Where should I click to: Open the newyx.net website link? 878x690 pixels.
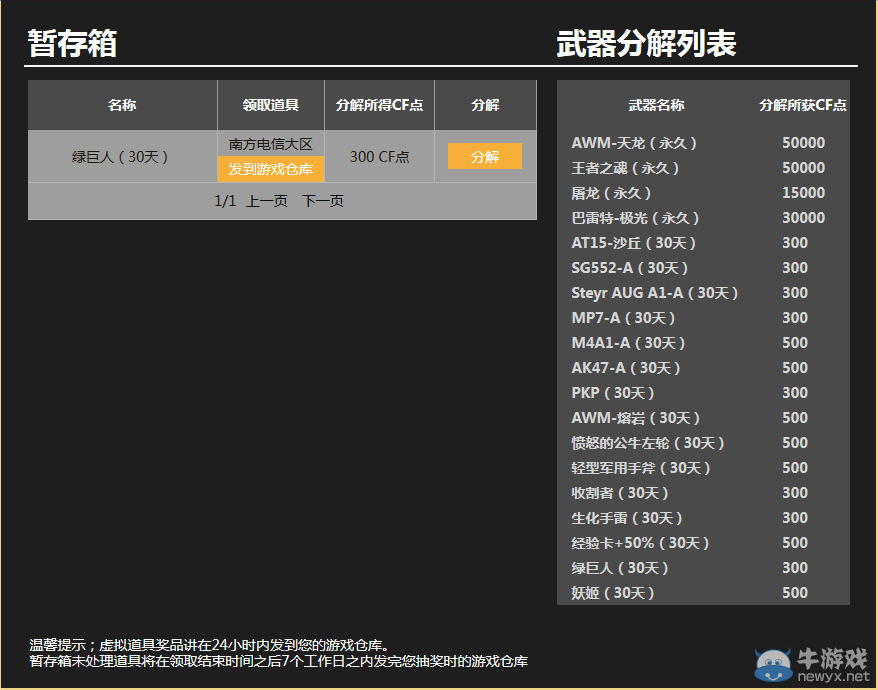tap(832, 679)
